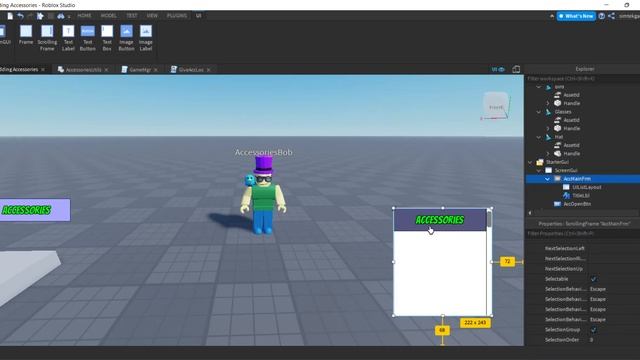Collapse the Glasses accessory in Explorer

pos(539,112)
